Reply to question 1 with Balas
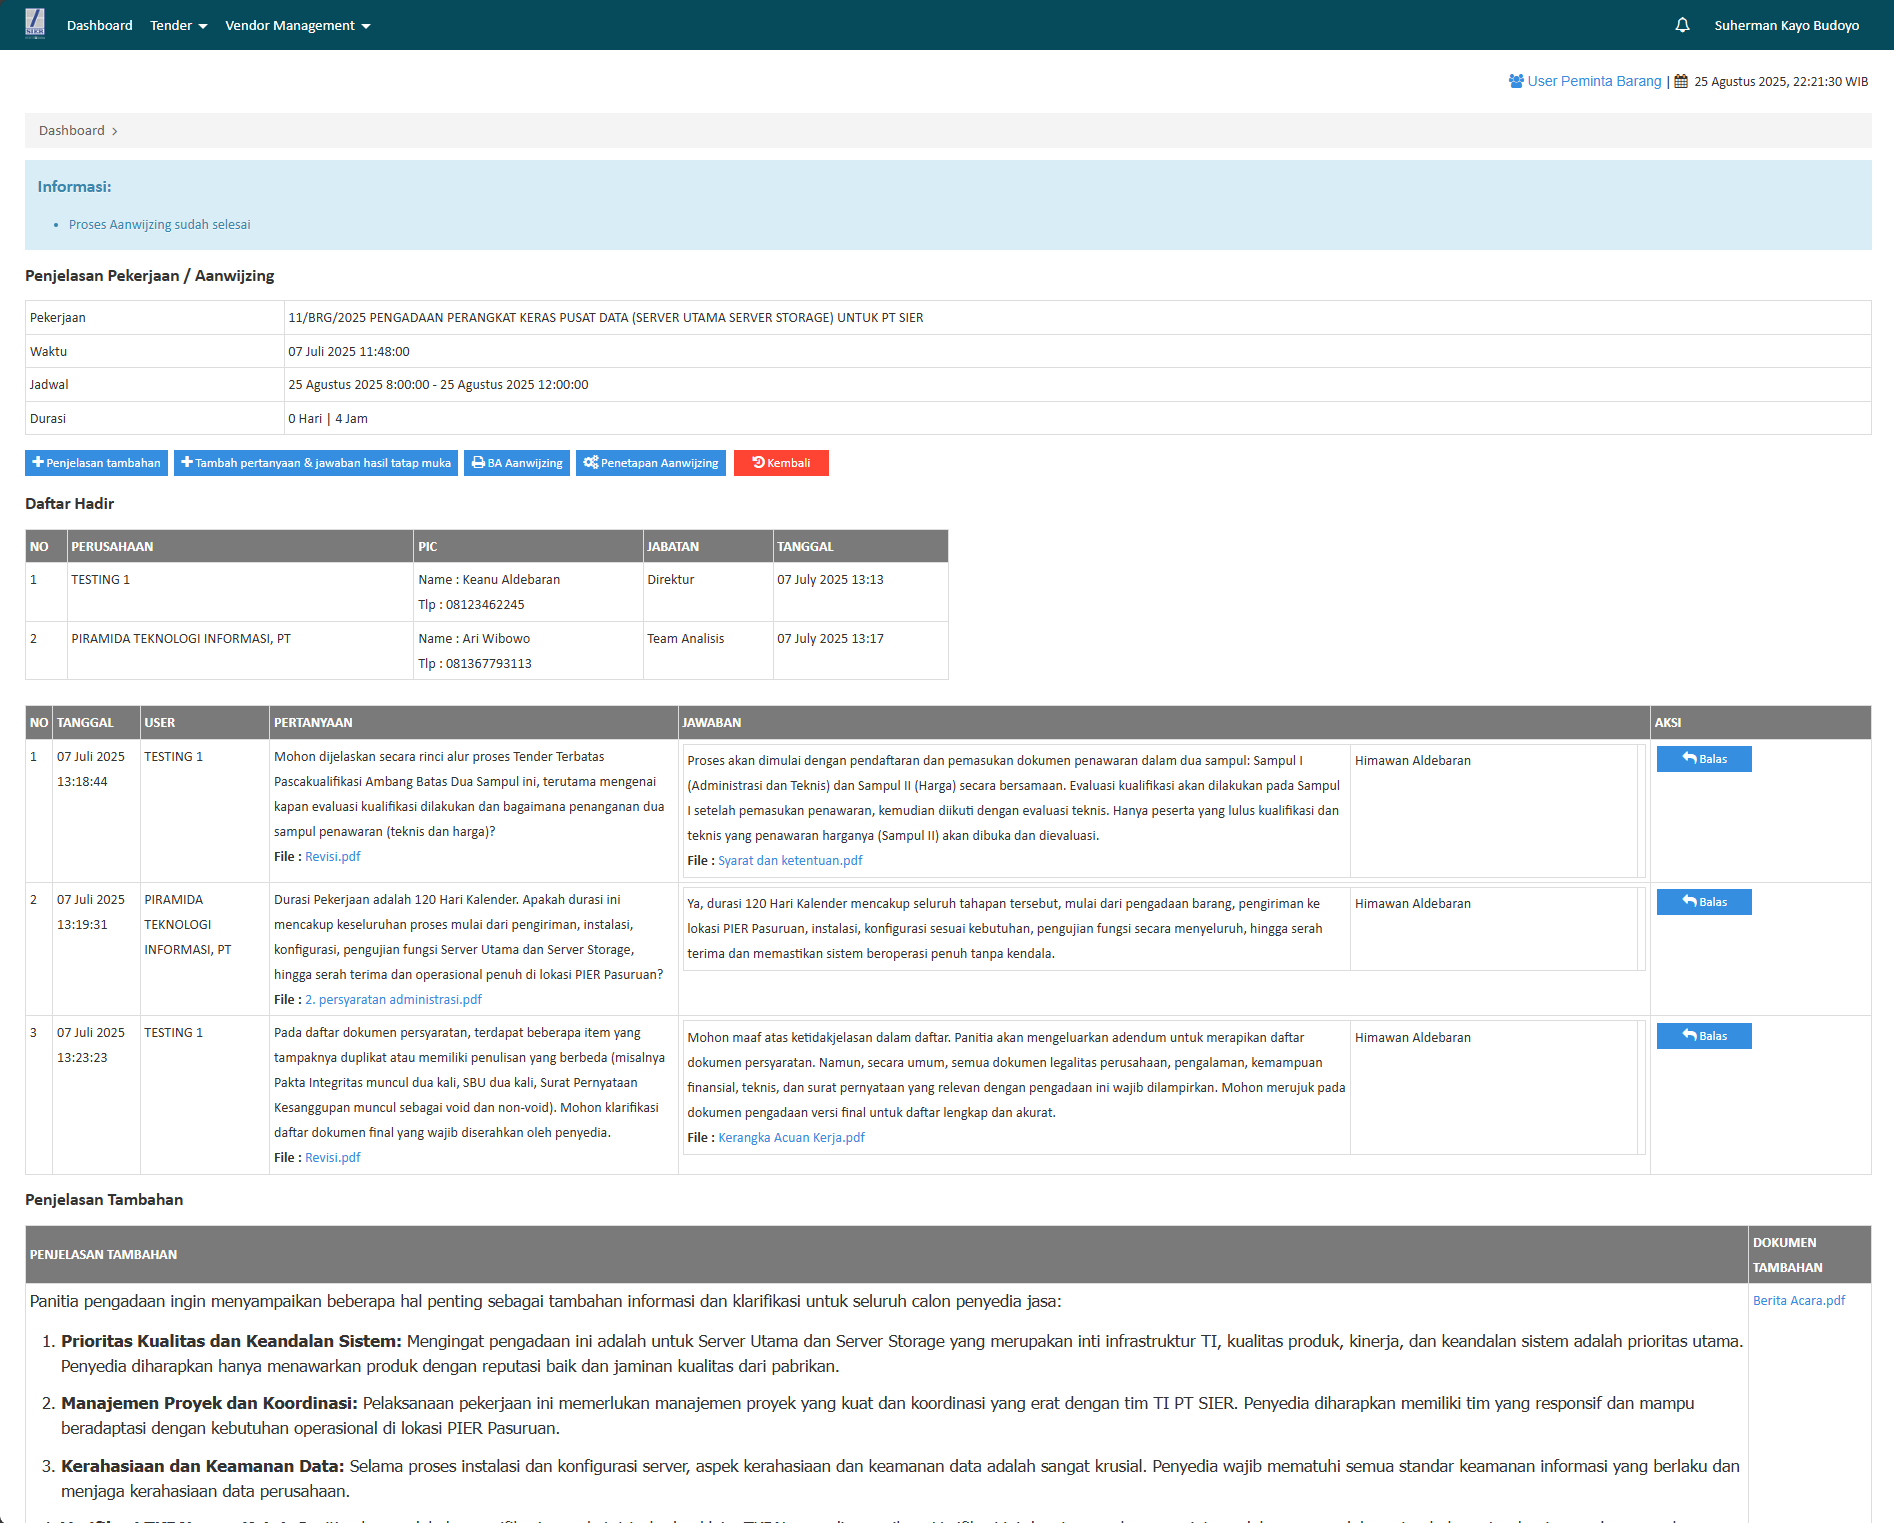 tap(1703, 759)
